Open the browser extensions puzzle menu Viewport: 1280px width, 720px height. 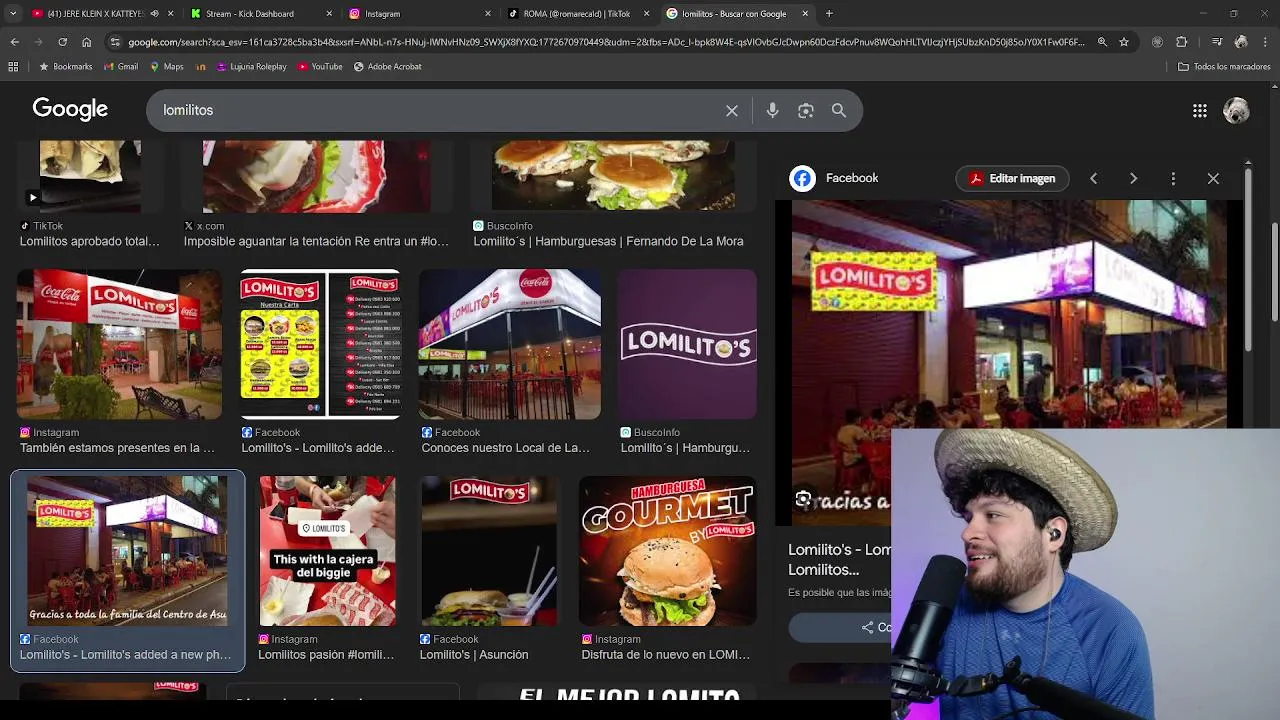[x=1182, y=42]
